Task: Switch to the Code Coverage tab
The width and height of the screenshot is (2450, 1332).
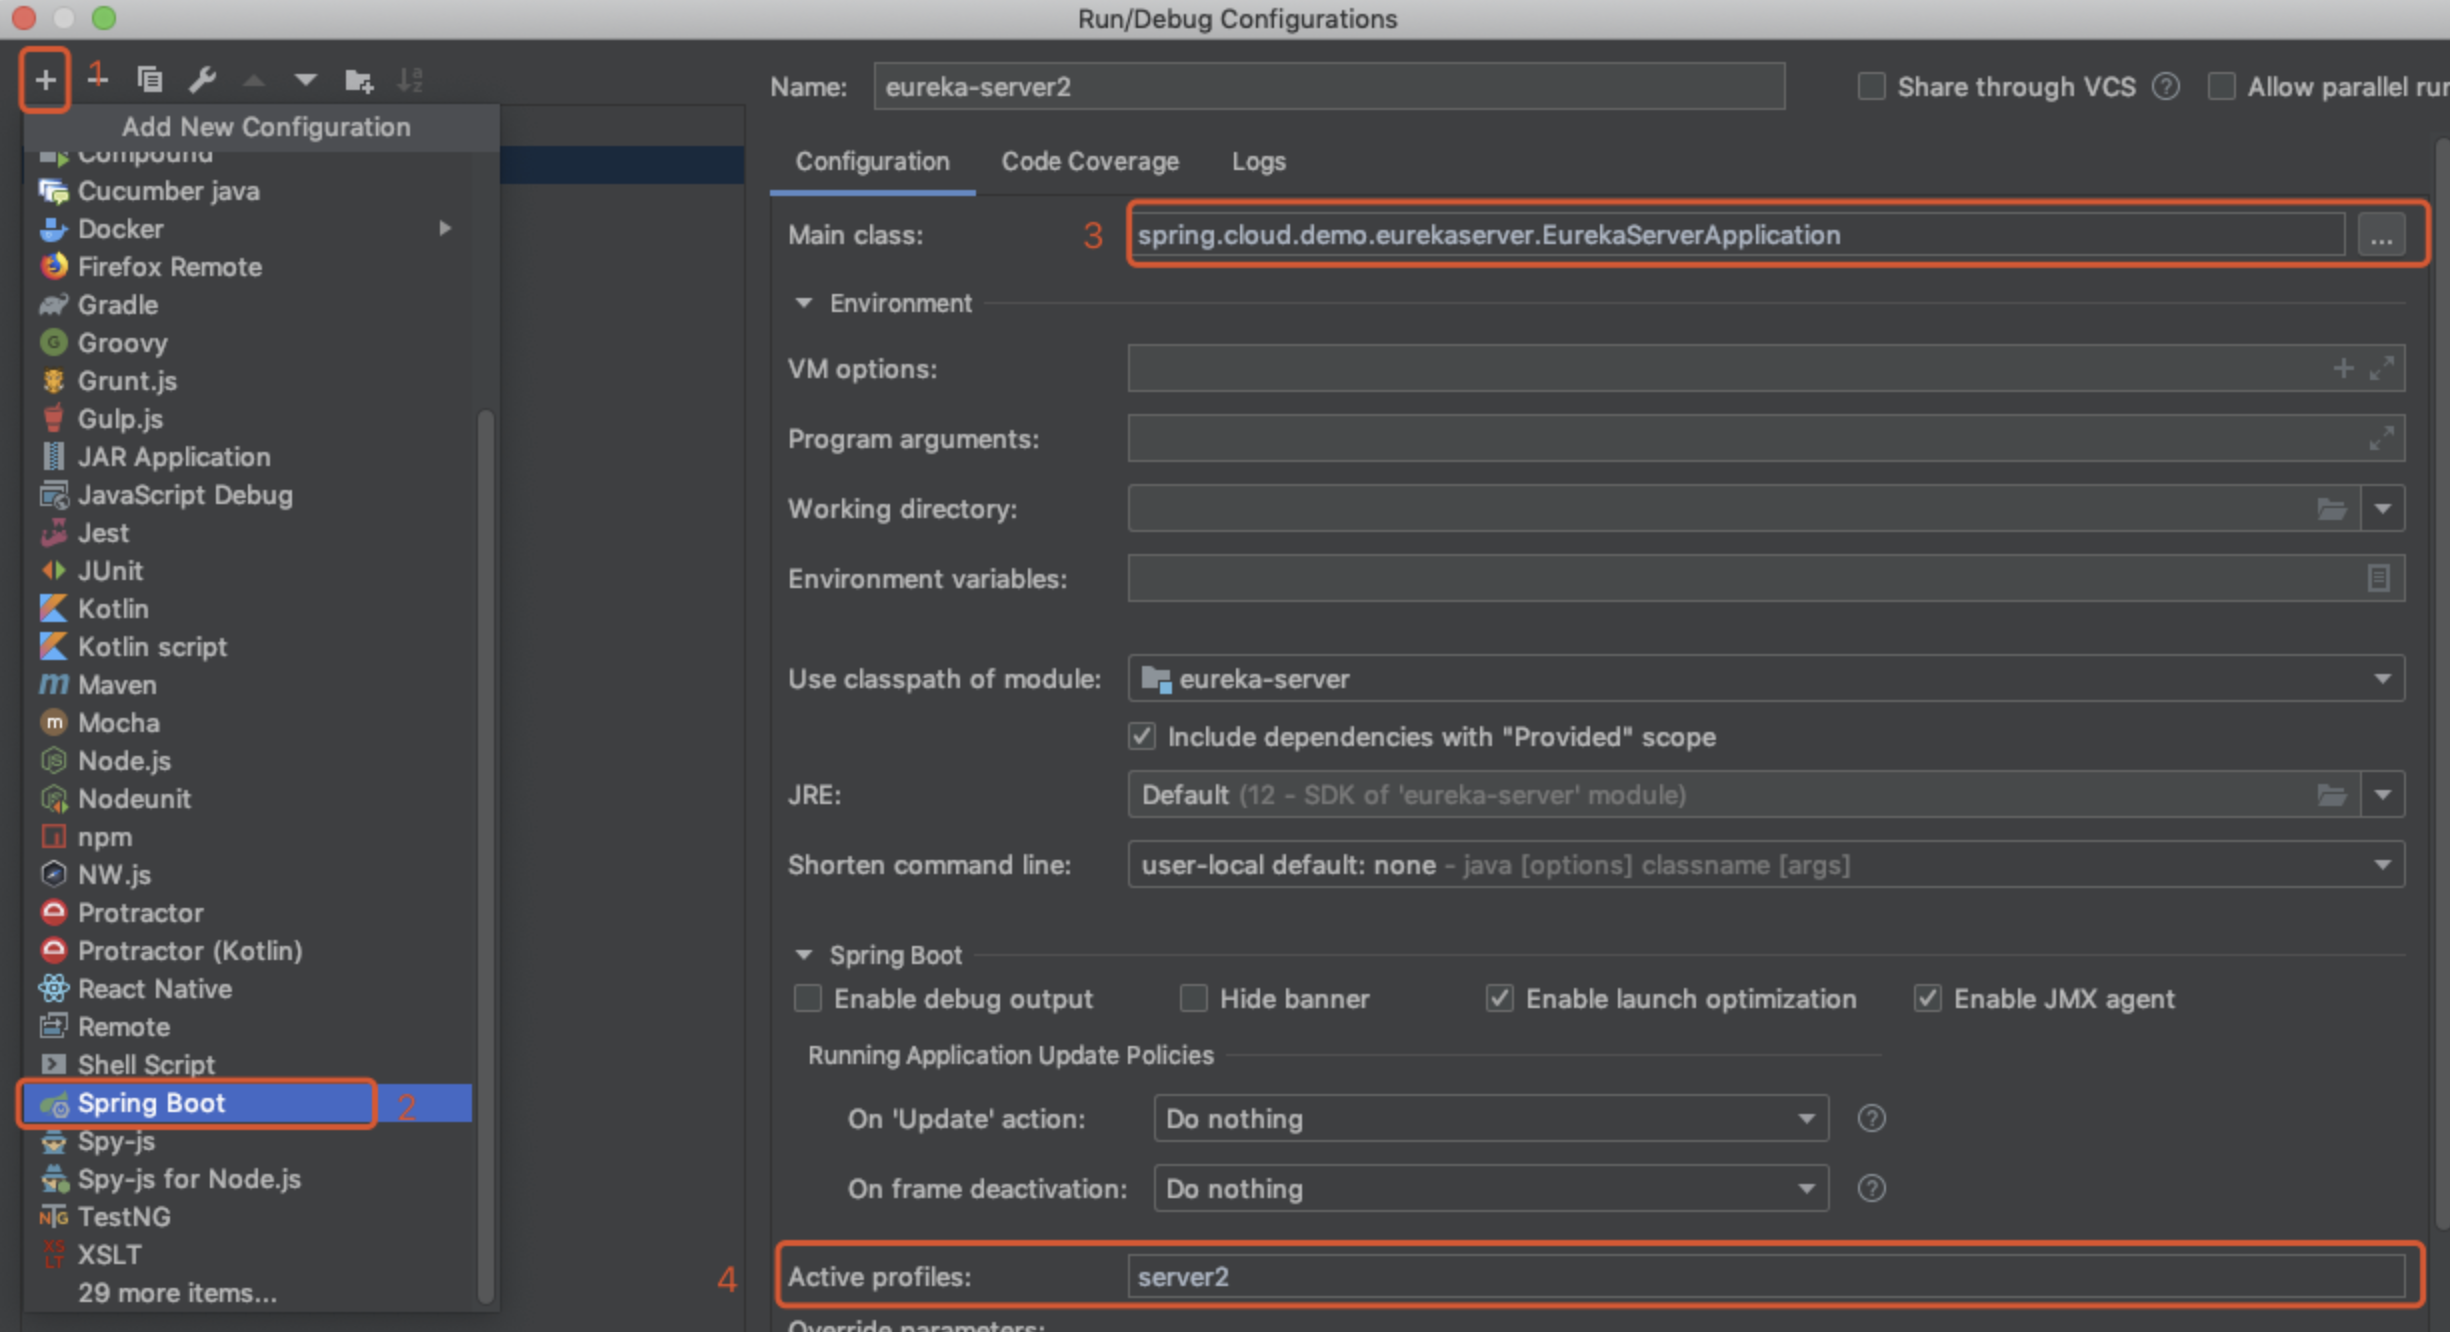Action: (1090, 162)
